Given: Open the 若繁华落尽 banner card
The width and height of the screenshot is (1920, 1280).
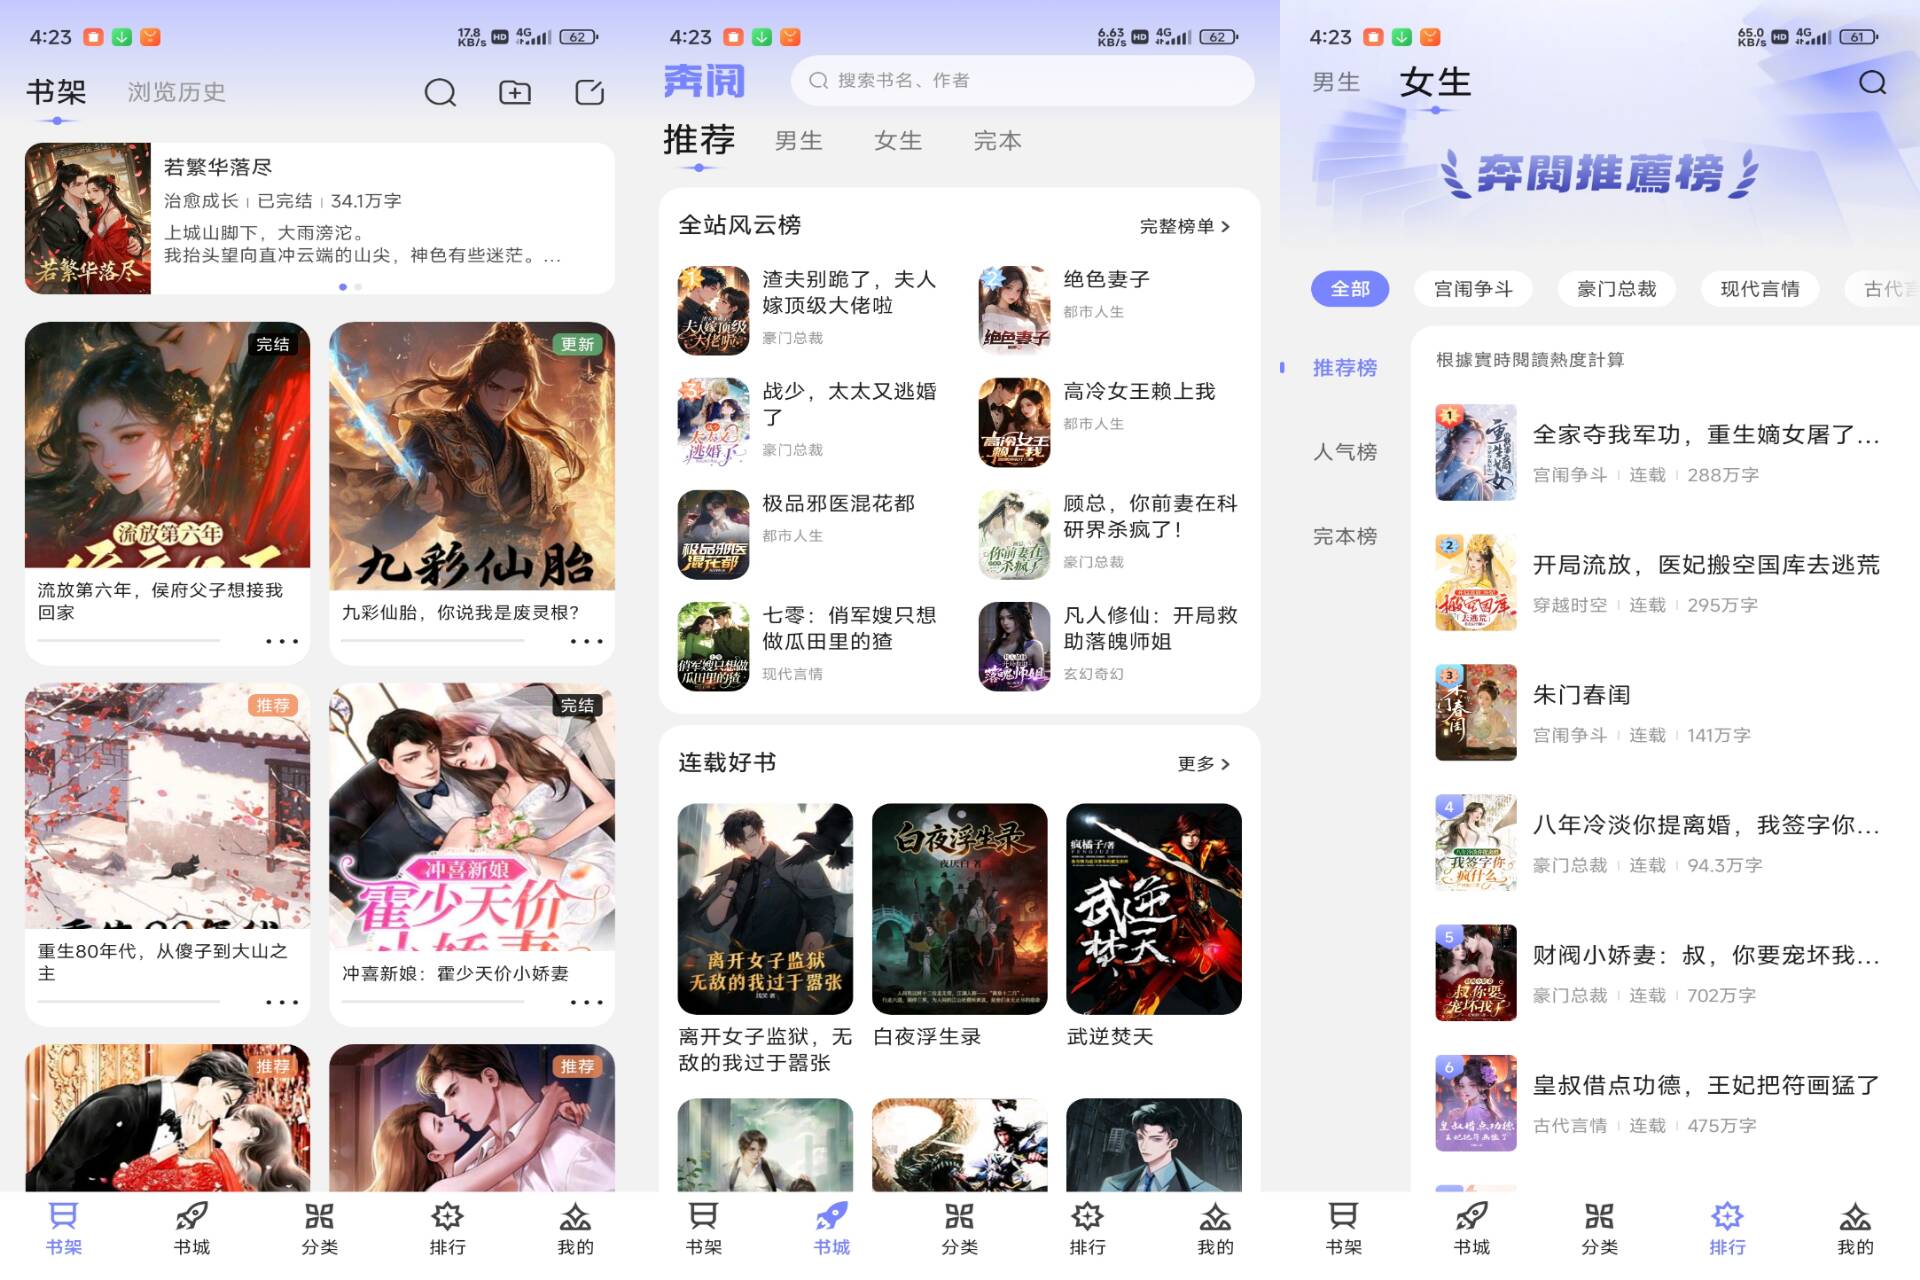Looking at the screenshot, I should [x=320, y=218].
